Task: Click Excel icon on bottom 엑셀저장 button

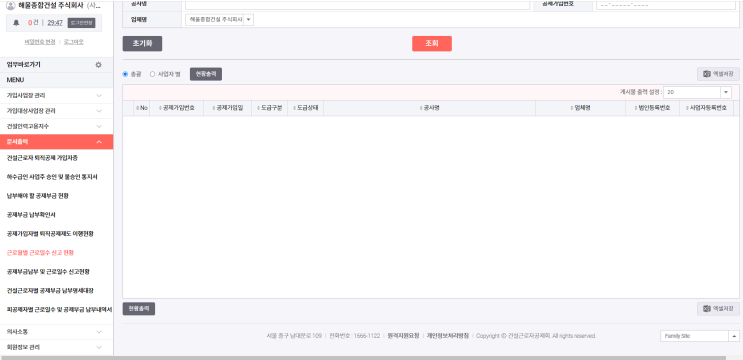Action: pyautogui.click(x=707, y=309)
